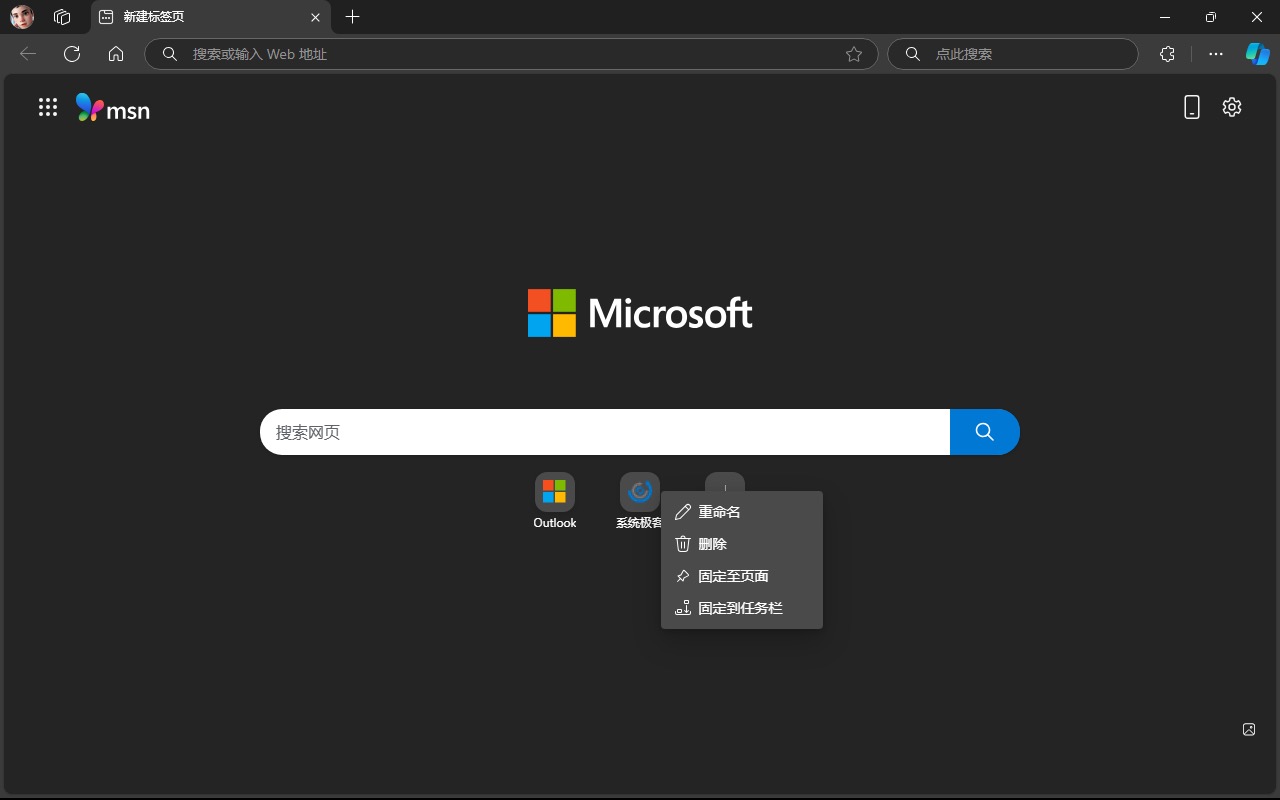Open the profile avatar menu
The height and width of the screenshot is (800, 1280).
[x=22, y=17]
